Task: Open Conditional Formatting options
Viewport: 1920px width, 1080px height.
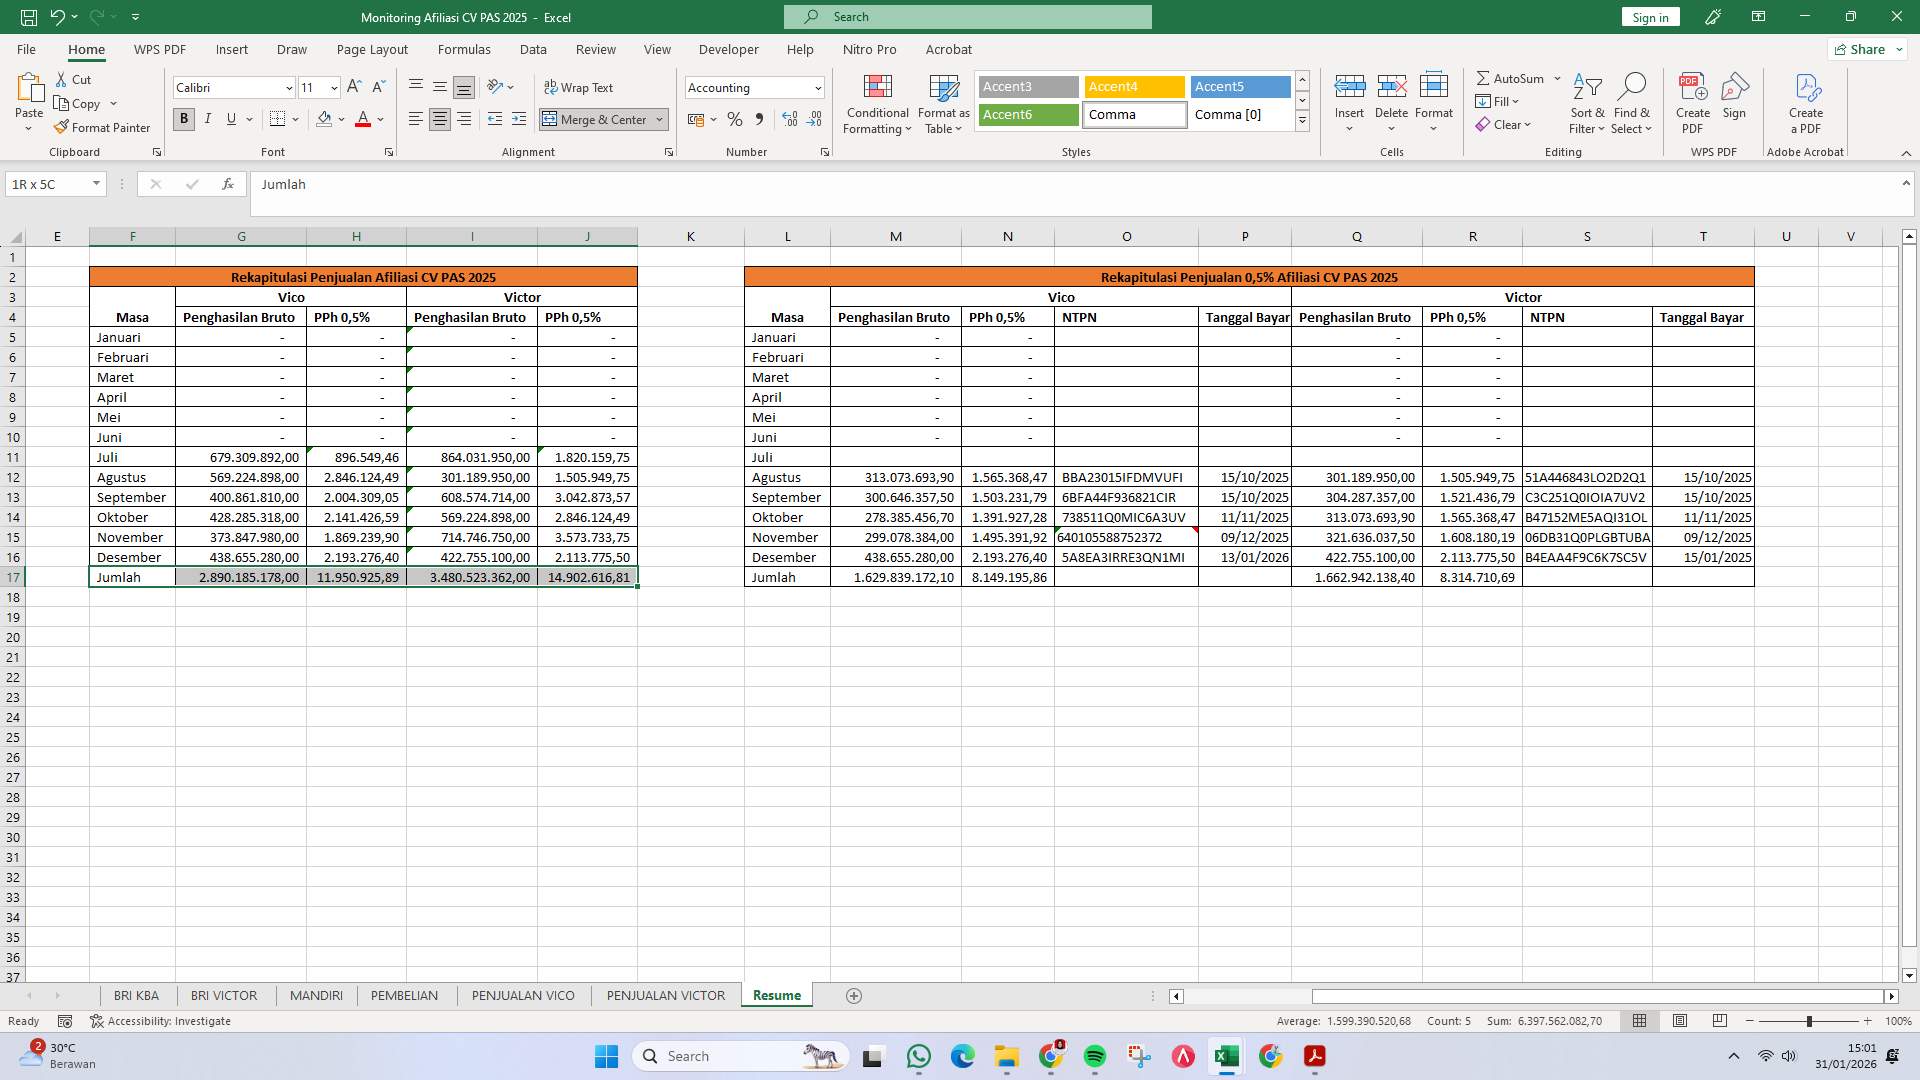Action: pyautogui.click(x=877, y=103)
